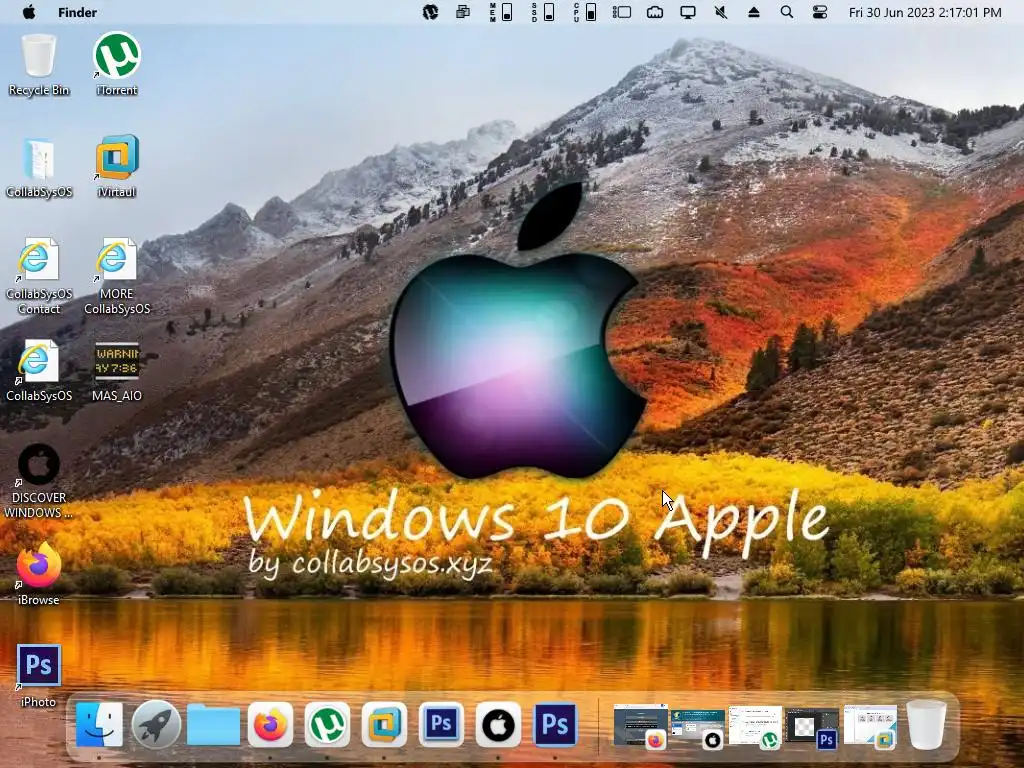Click the black Apple logo dock icon

pyautogui.click(x=498, y=724)
